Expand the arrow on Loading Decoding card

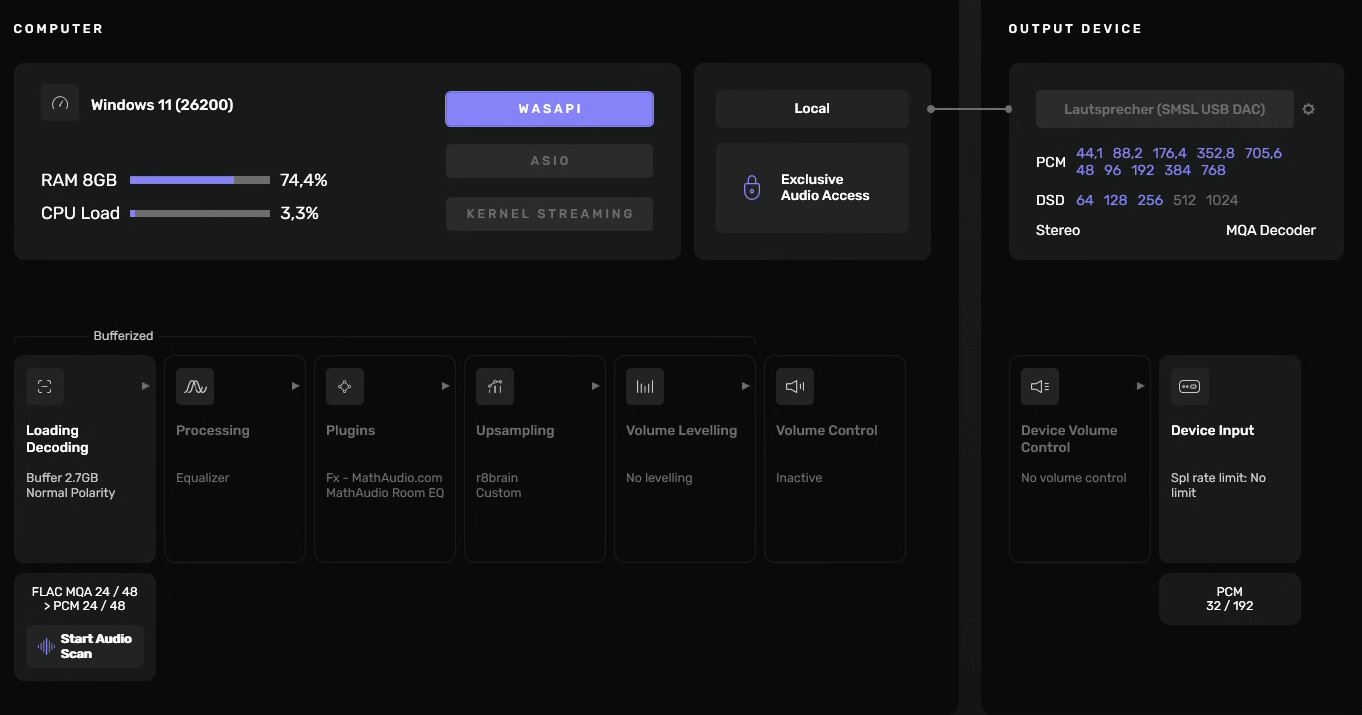145,386
